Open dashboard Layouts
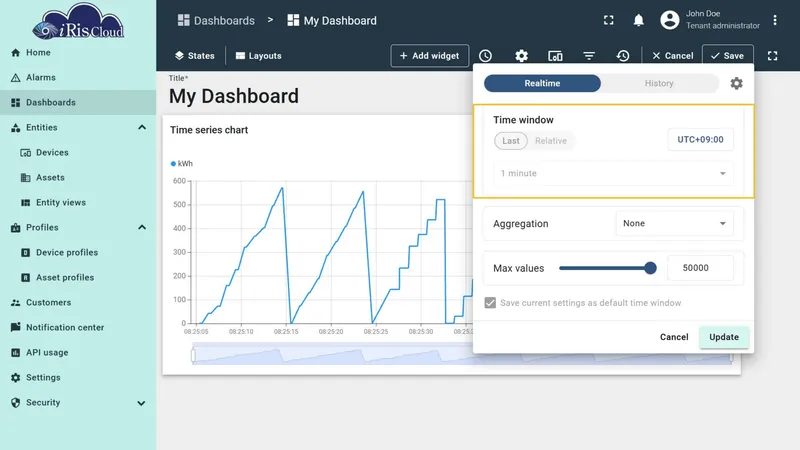The height and width of the screenshot is (450, 800). tap(259, 56)
